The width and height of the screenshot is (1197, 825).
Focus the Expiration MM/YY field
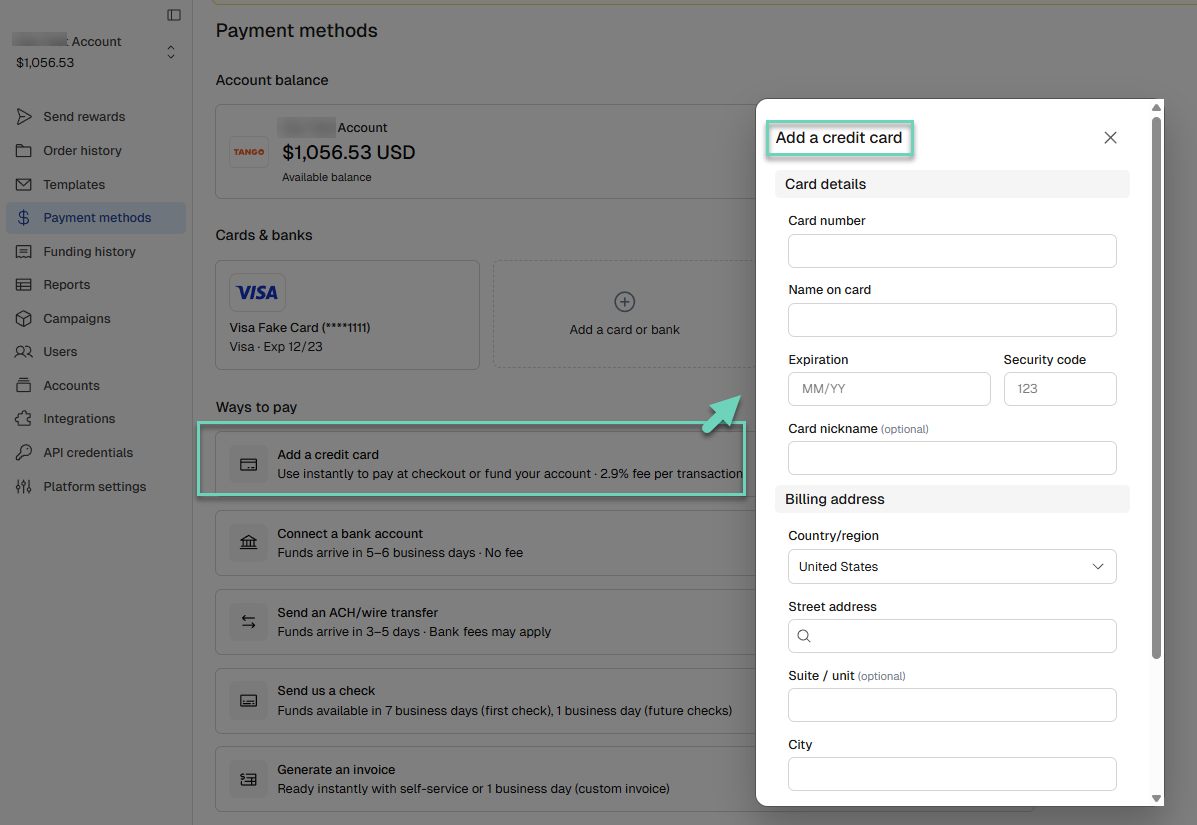point(889,389)
